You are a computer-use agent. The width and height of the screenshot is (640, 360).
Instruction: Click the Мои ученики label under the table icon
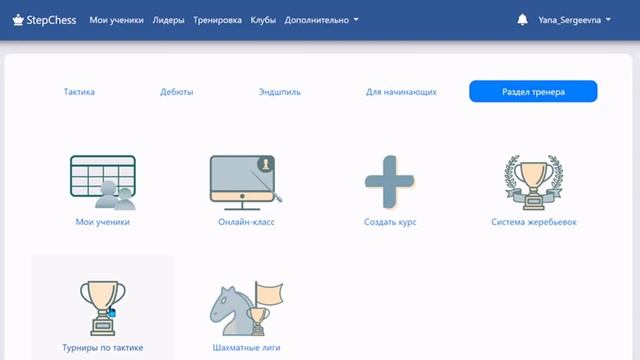(x=102, y=222)
